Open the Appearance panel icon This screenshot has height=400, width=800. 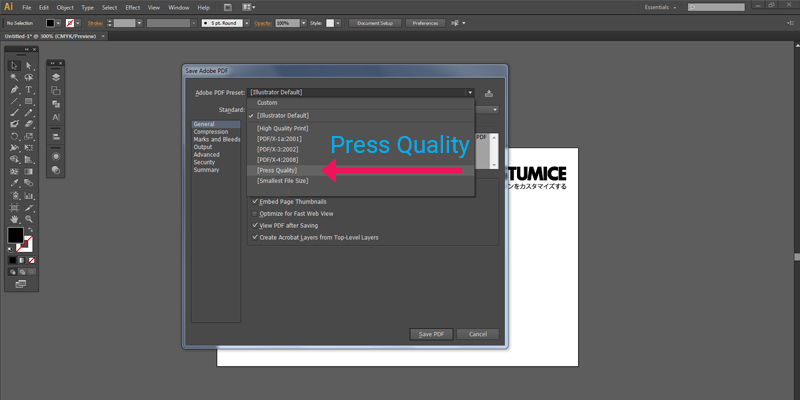pyautogui.click(x=56, y=157)
